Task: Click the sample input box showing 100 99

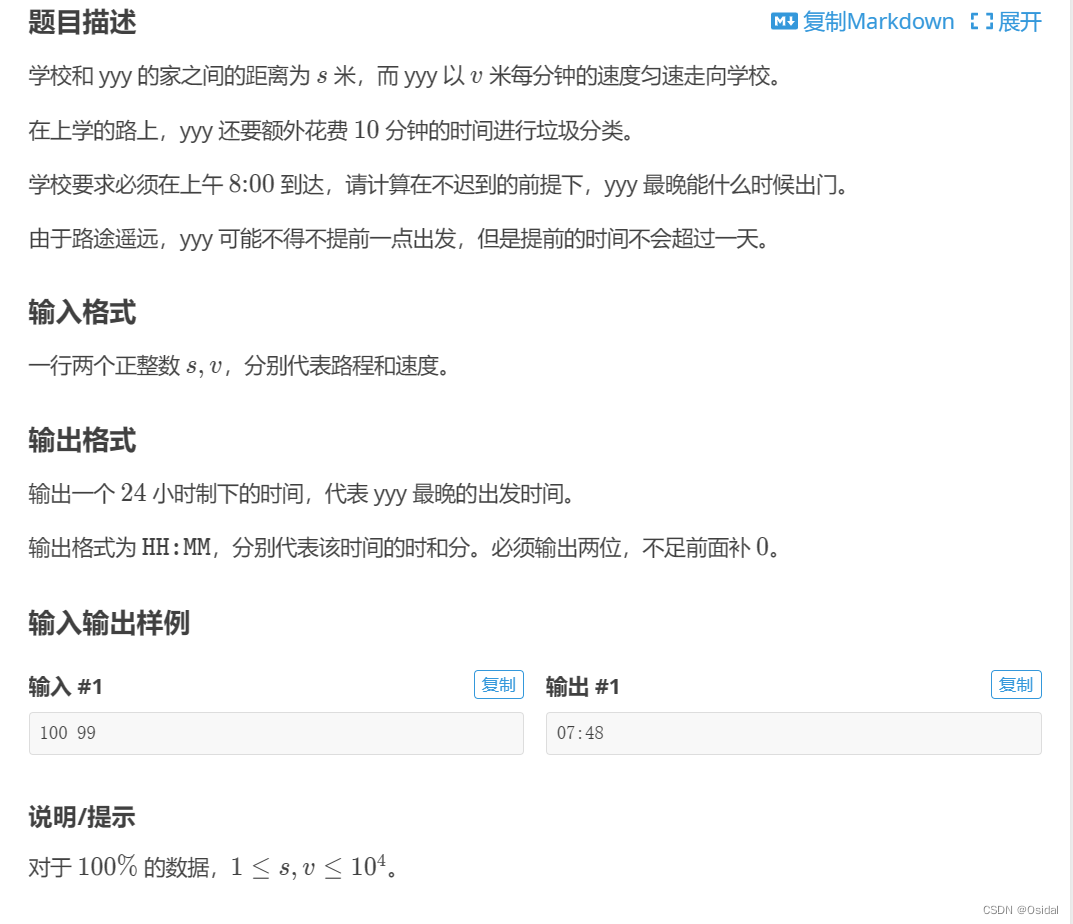Action: pyautogui.click(x=275, y=733)
